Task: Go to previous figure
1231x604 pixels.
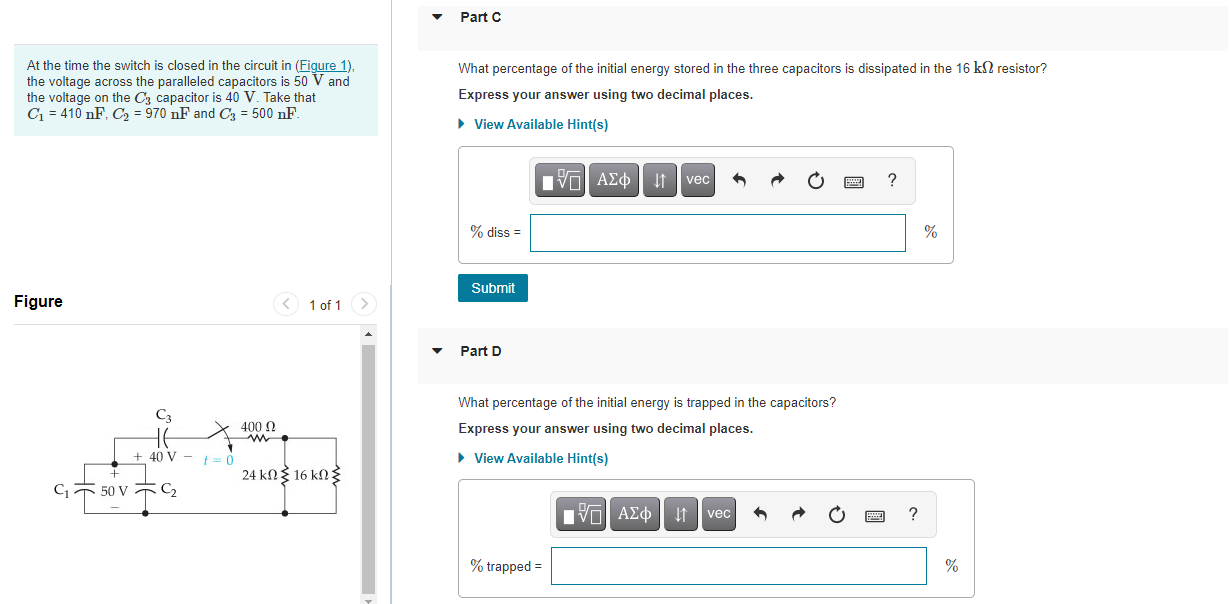Action: tap(287, 303)
